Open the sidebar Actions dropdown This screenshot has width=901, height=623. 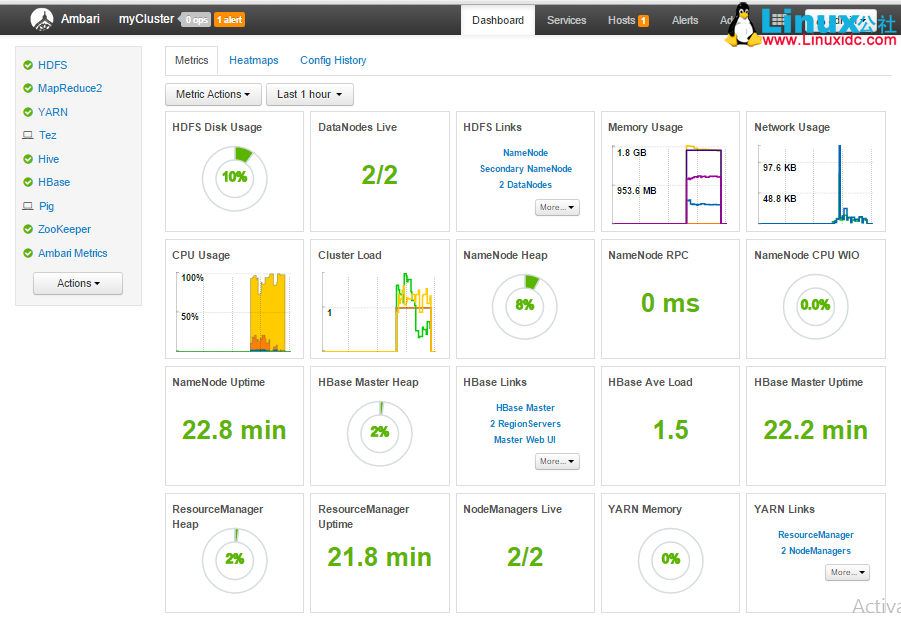[x=78, y=283]
